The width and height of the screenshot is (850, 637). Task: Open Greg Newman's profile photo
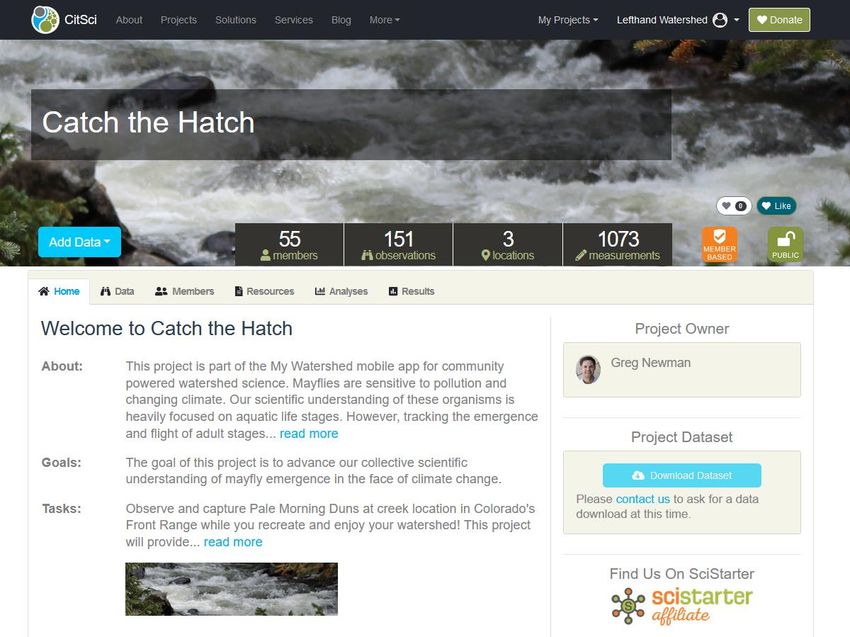click(588, 370)
